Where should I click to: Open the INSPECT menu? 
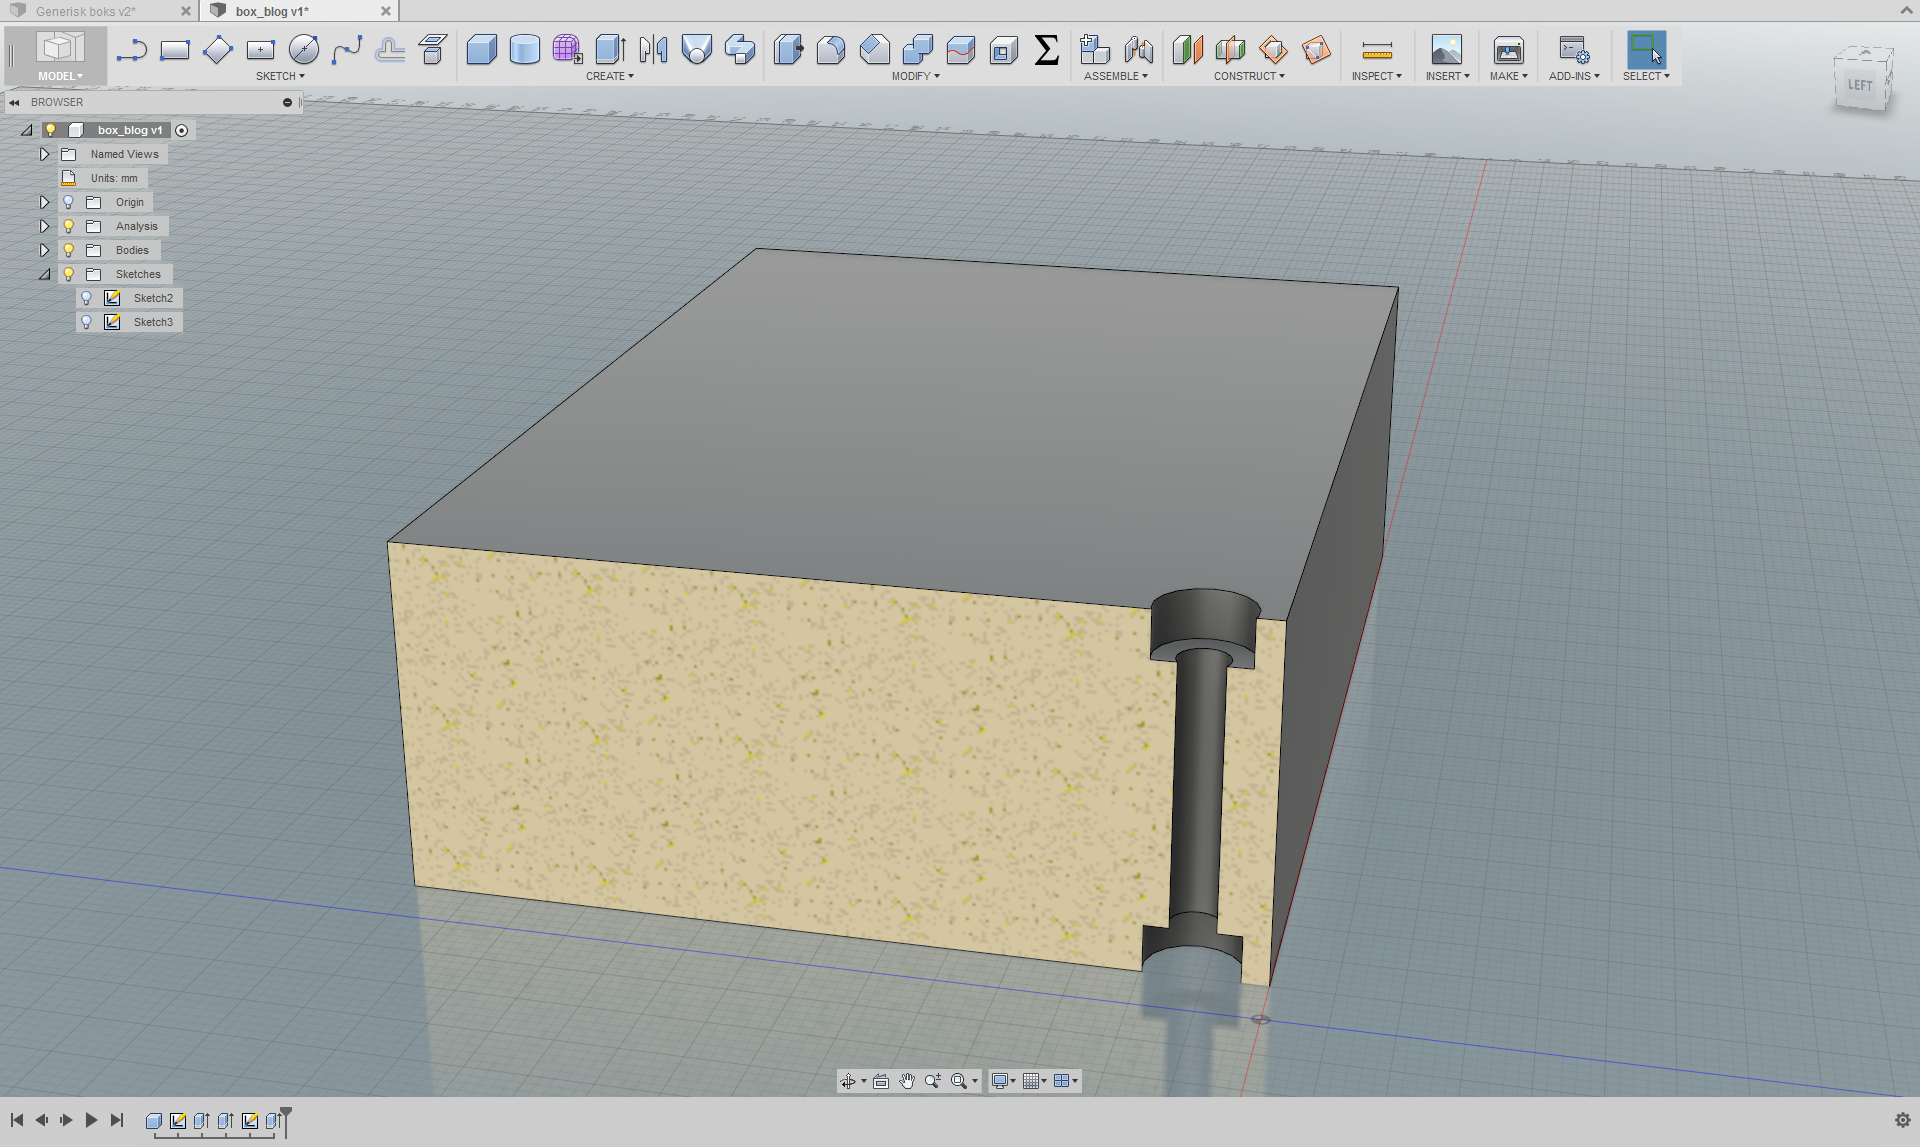pos(1377,76)
